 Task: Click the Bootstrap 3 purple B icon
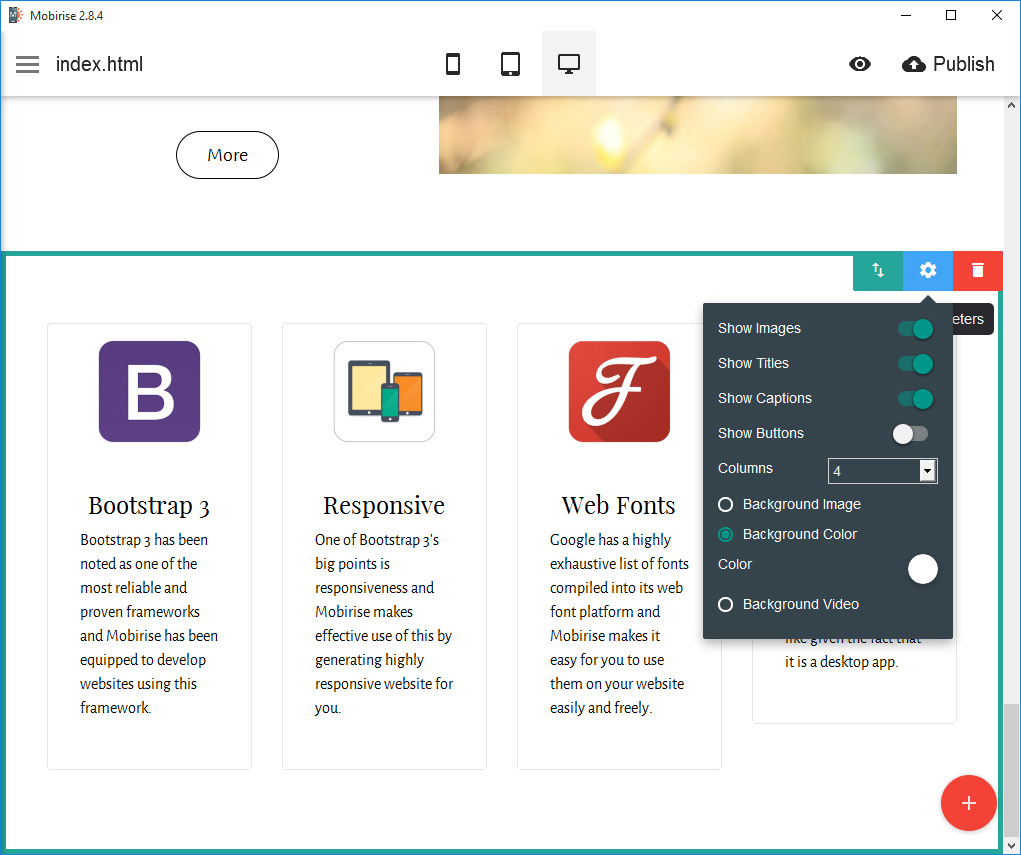(x=150, y=391)
